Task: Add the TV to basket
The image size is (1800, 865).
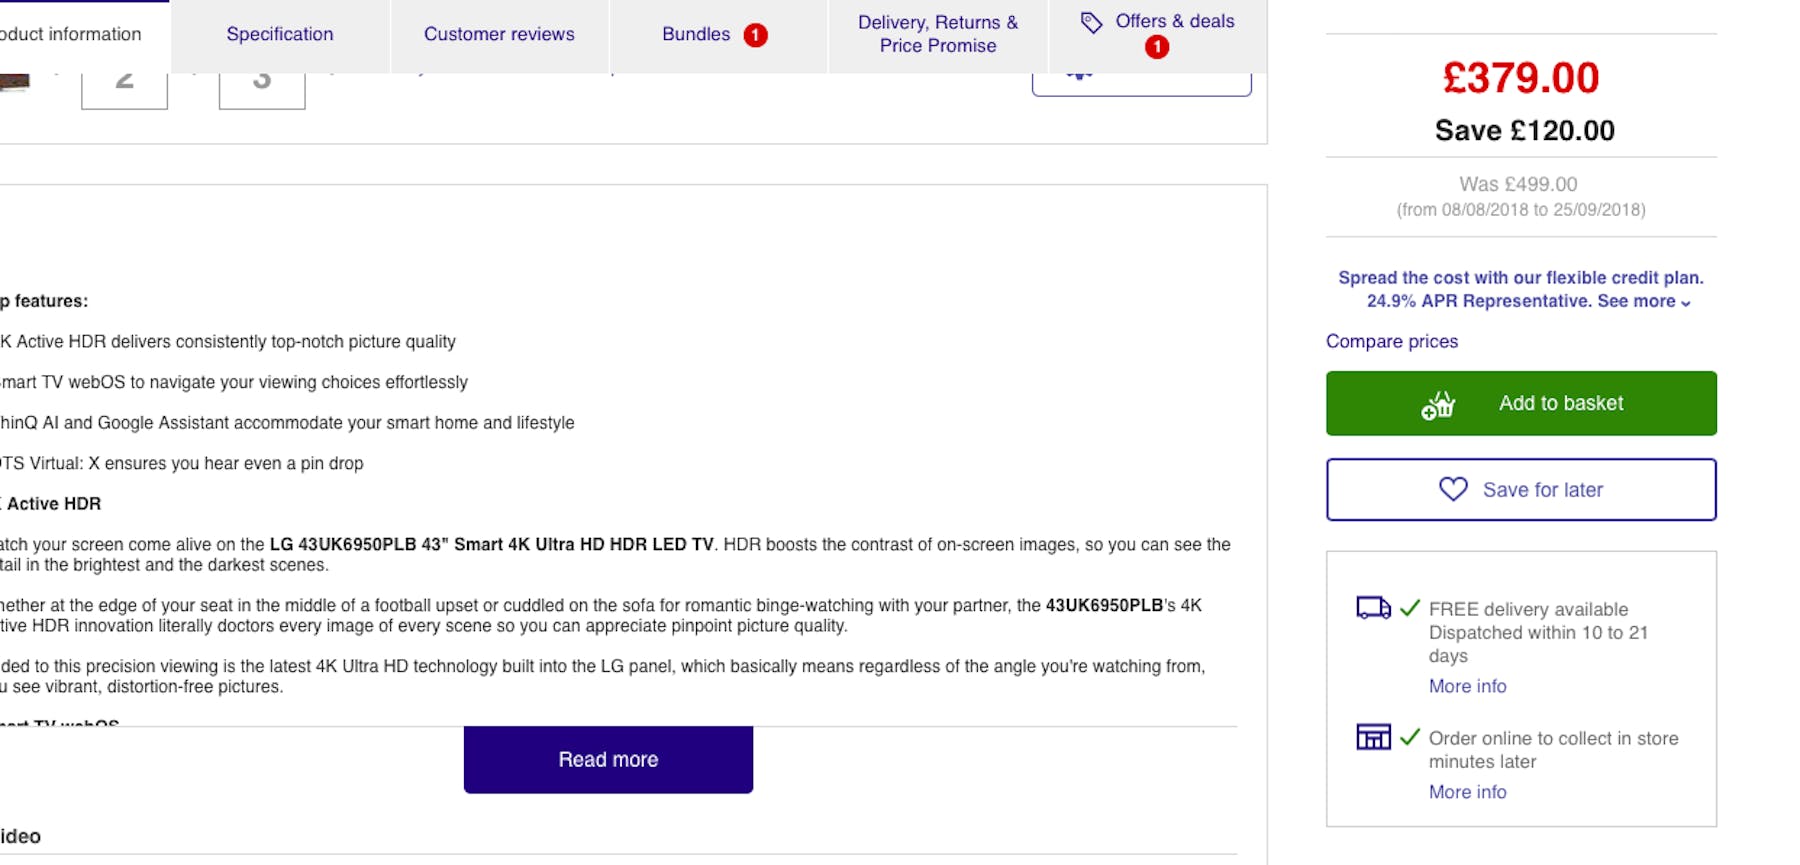Action: tap(1521, 403)
